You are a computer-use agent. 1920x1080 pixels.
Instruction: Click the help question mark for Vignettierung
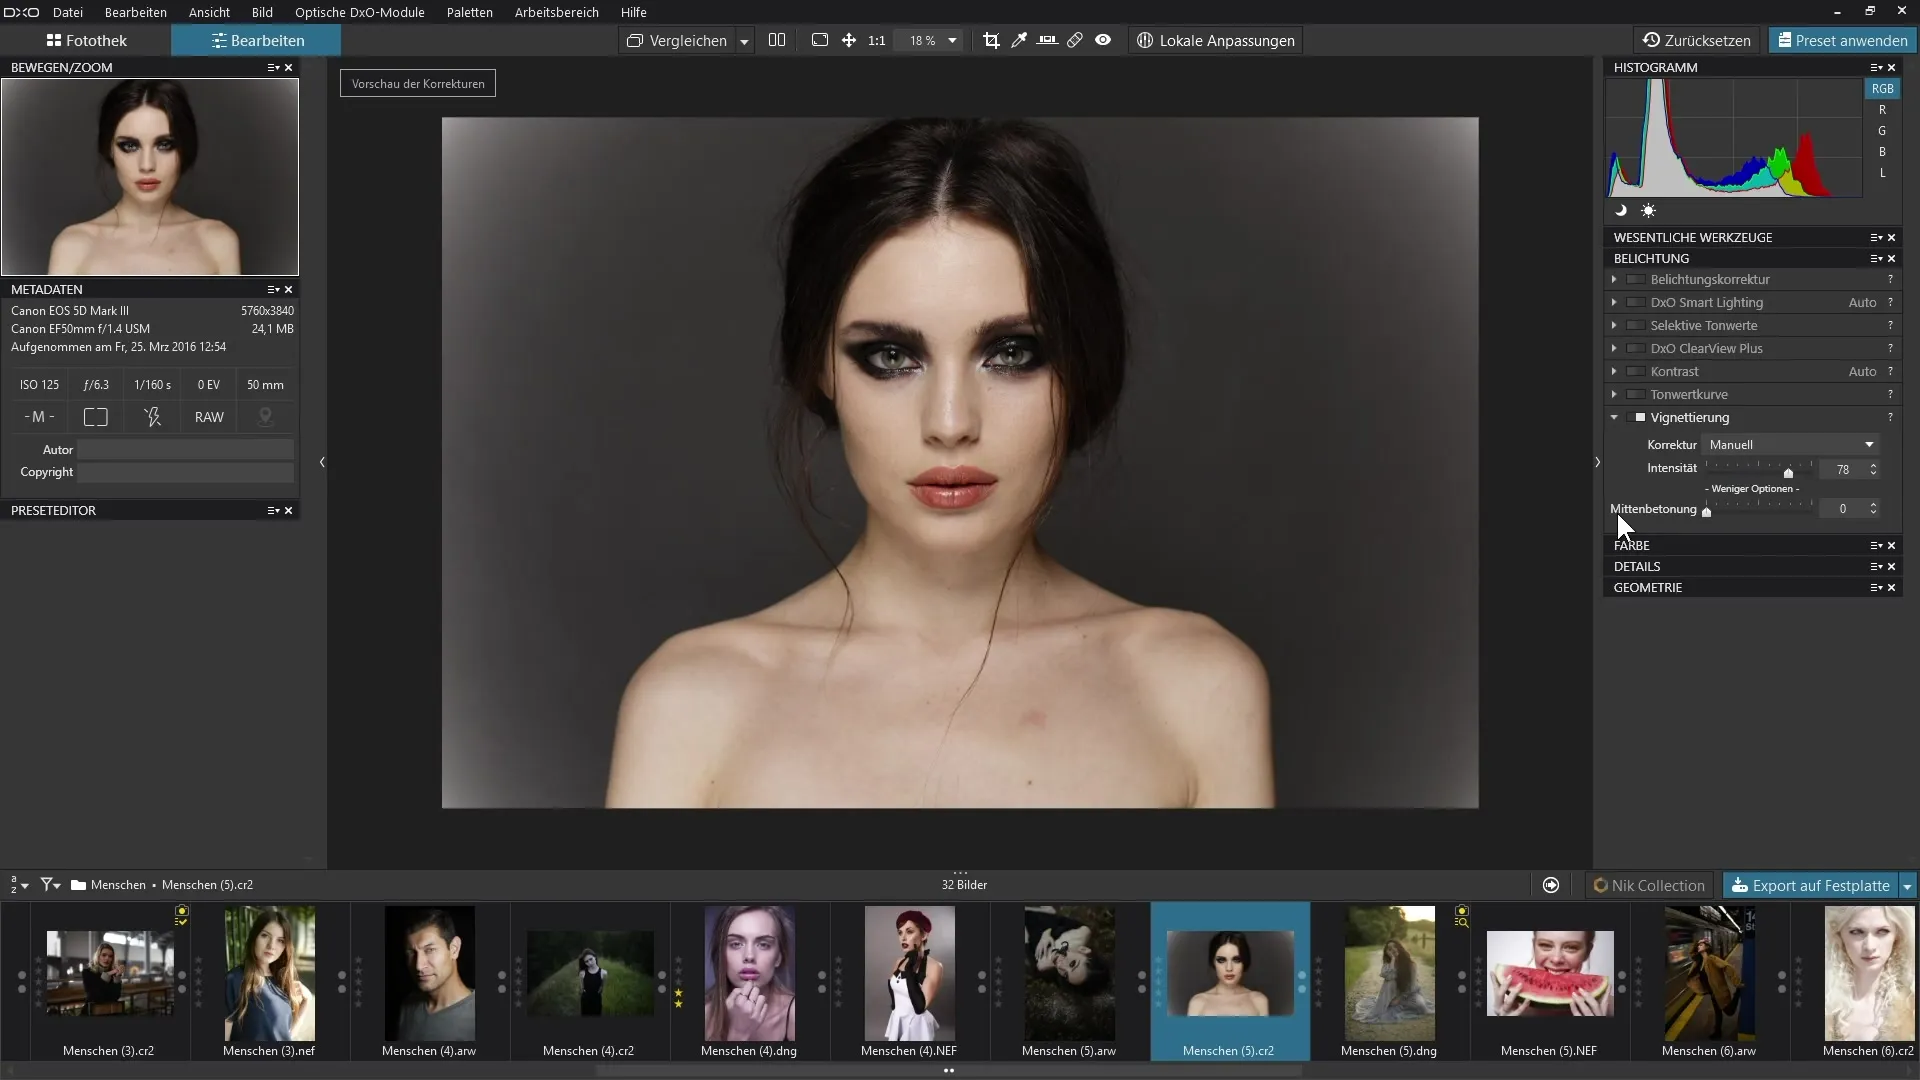pyautogui.click(x=1890, y=418)
